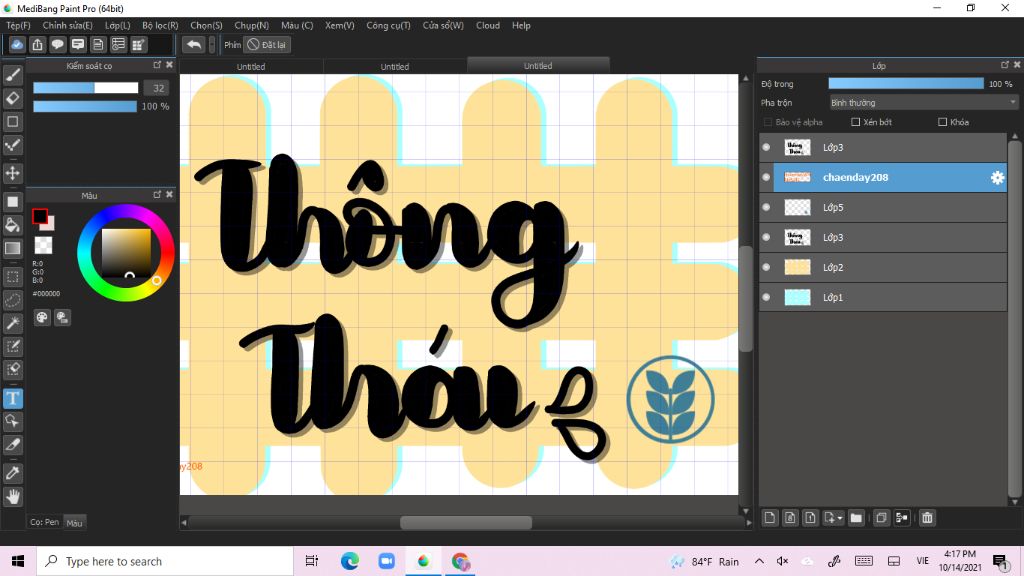This screenshot has height=576, width=1024.
Task: Add a new layer in Layers panel
Action: coord(770,518)
